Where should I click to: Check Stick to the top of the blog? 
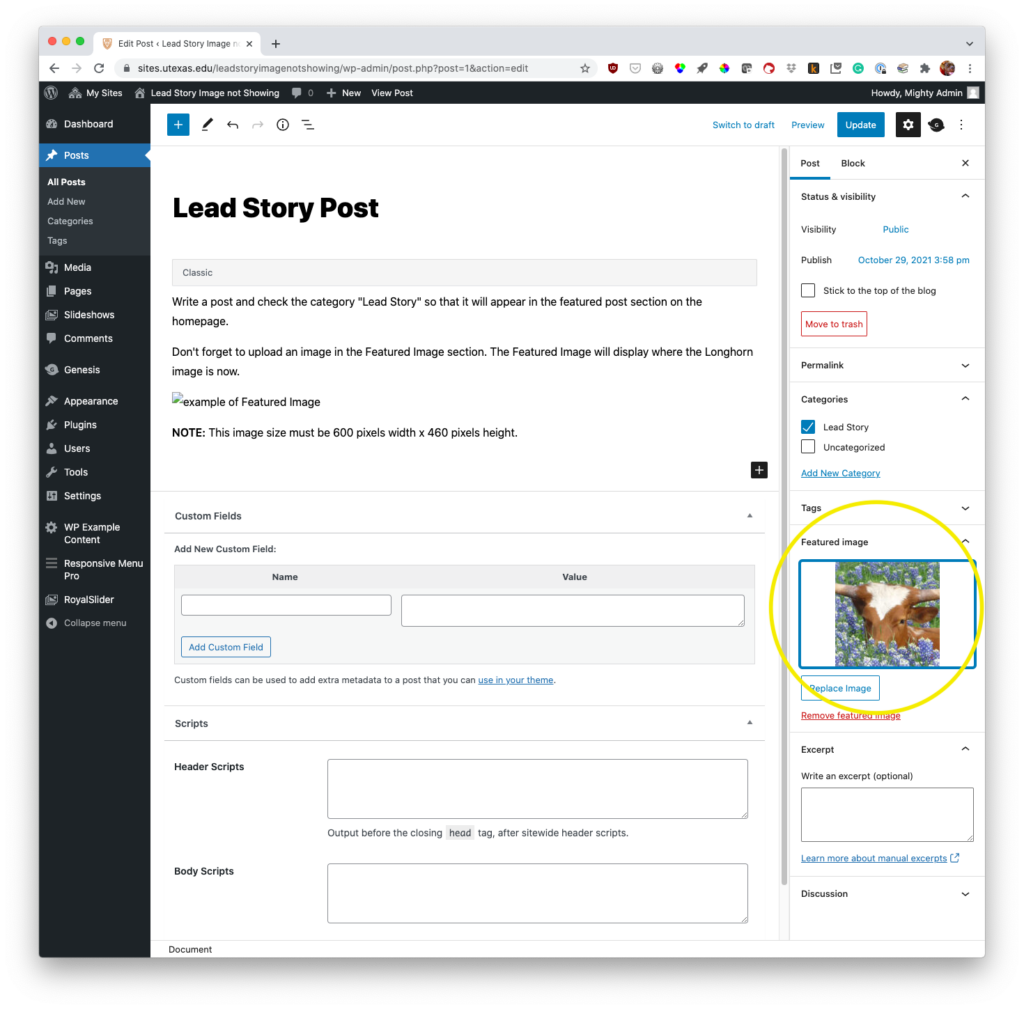[808, 290]
